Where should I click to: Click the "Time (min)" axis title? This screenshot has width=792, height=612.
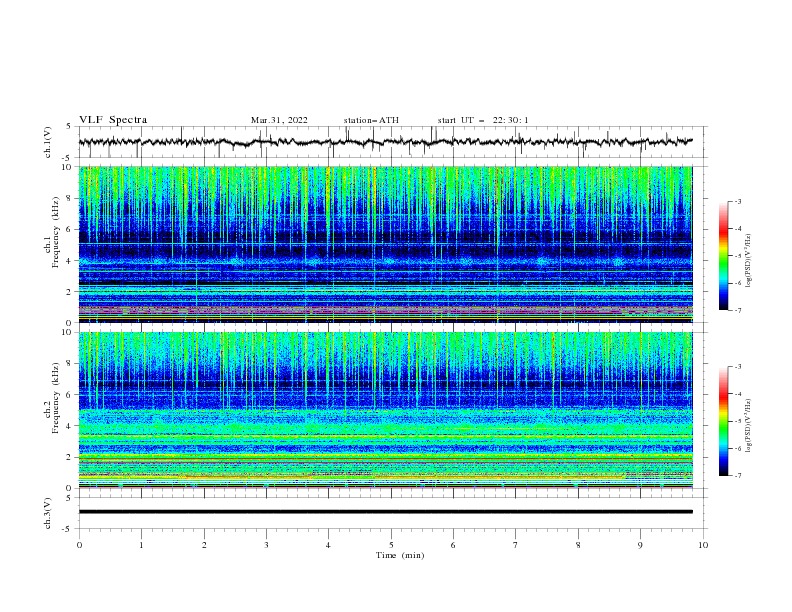point(400,555)
